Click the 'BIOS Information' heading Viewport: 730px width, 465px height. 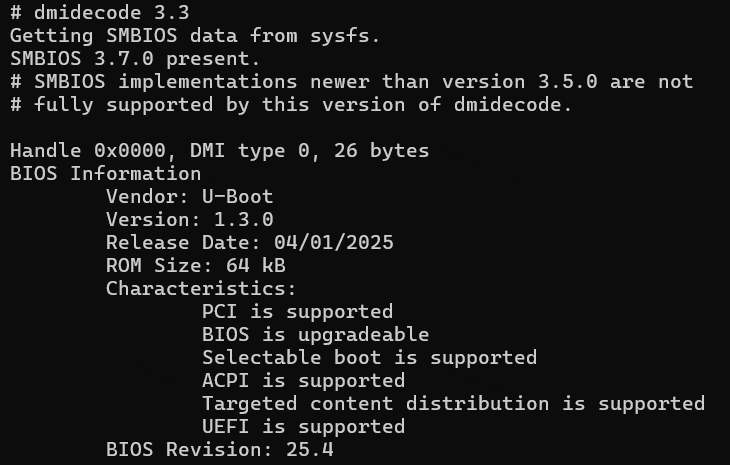(105, 174)
